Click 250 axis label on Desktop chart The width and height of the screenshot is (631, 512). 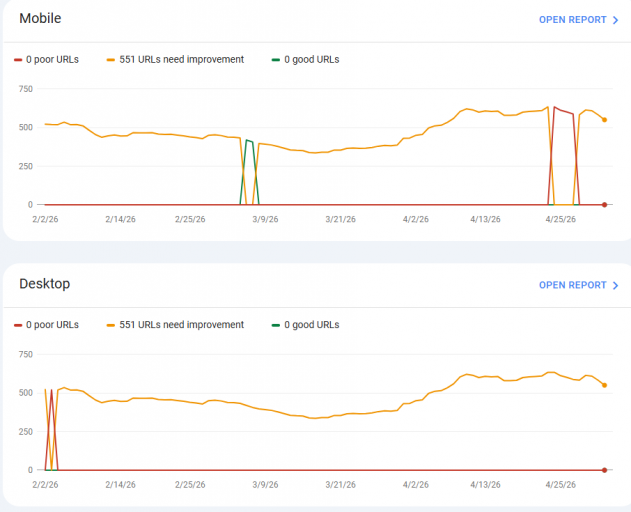point(26,431)
